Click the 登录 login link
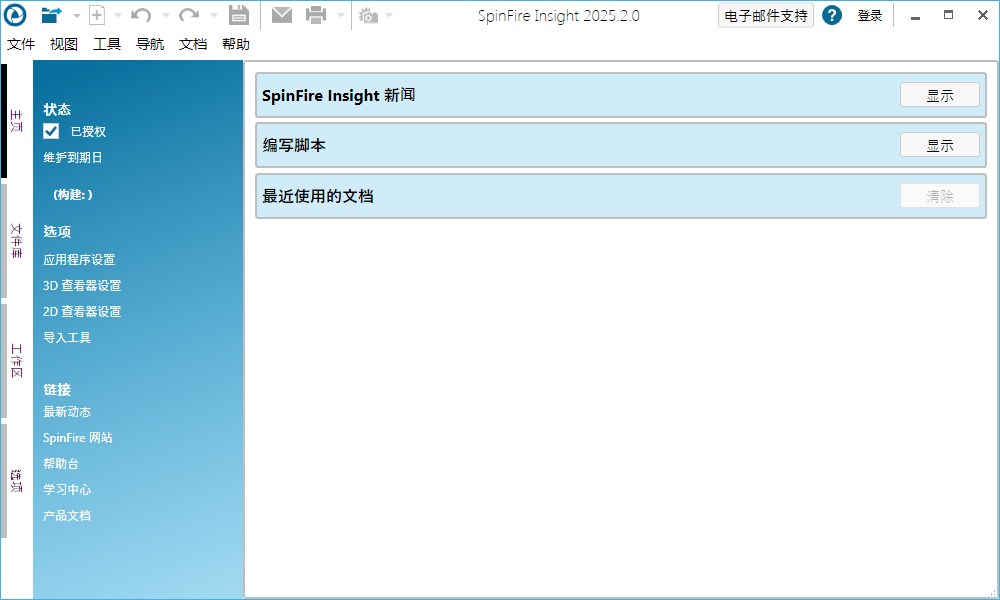Viewport: 1000px width, 600px height. coord(870,15)
